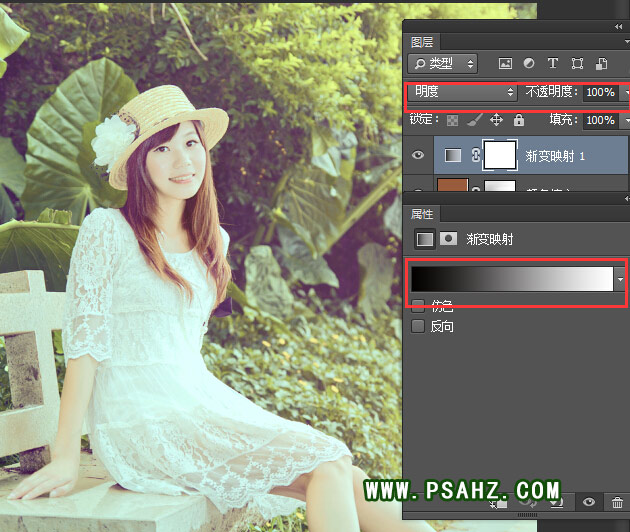
Task: Switch to the 属性 properties tab
Action: tap(422, 214)
